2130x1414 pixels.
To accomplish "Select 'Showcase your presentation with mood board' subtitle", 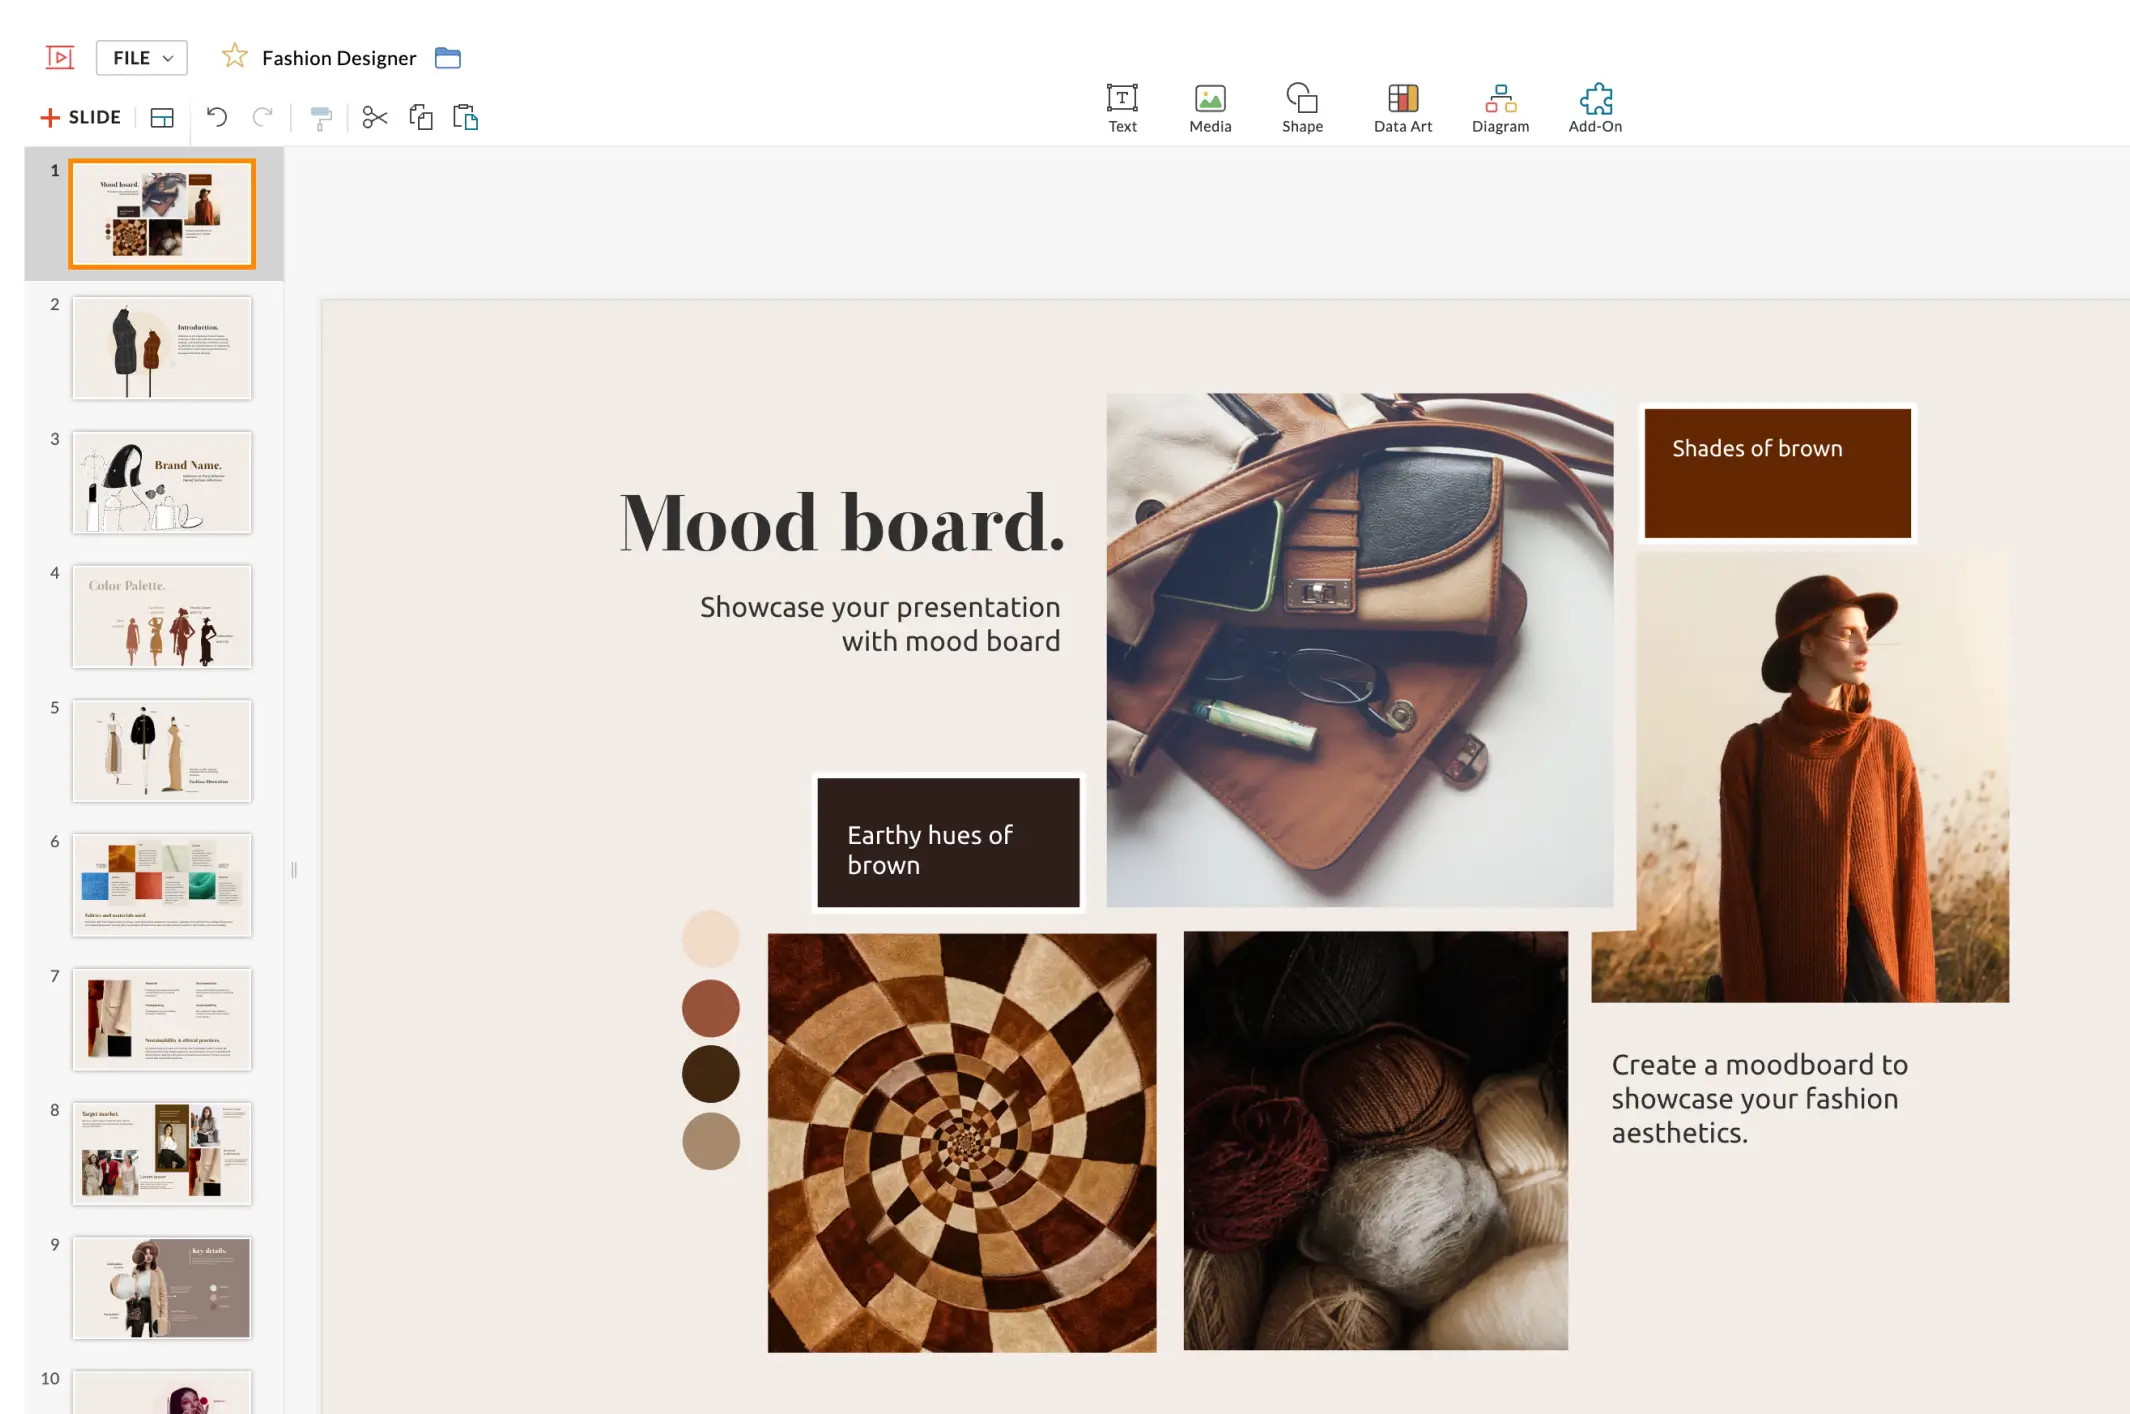I will point(880,624).
